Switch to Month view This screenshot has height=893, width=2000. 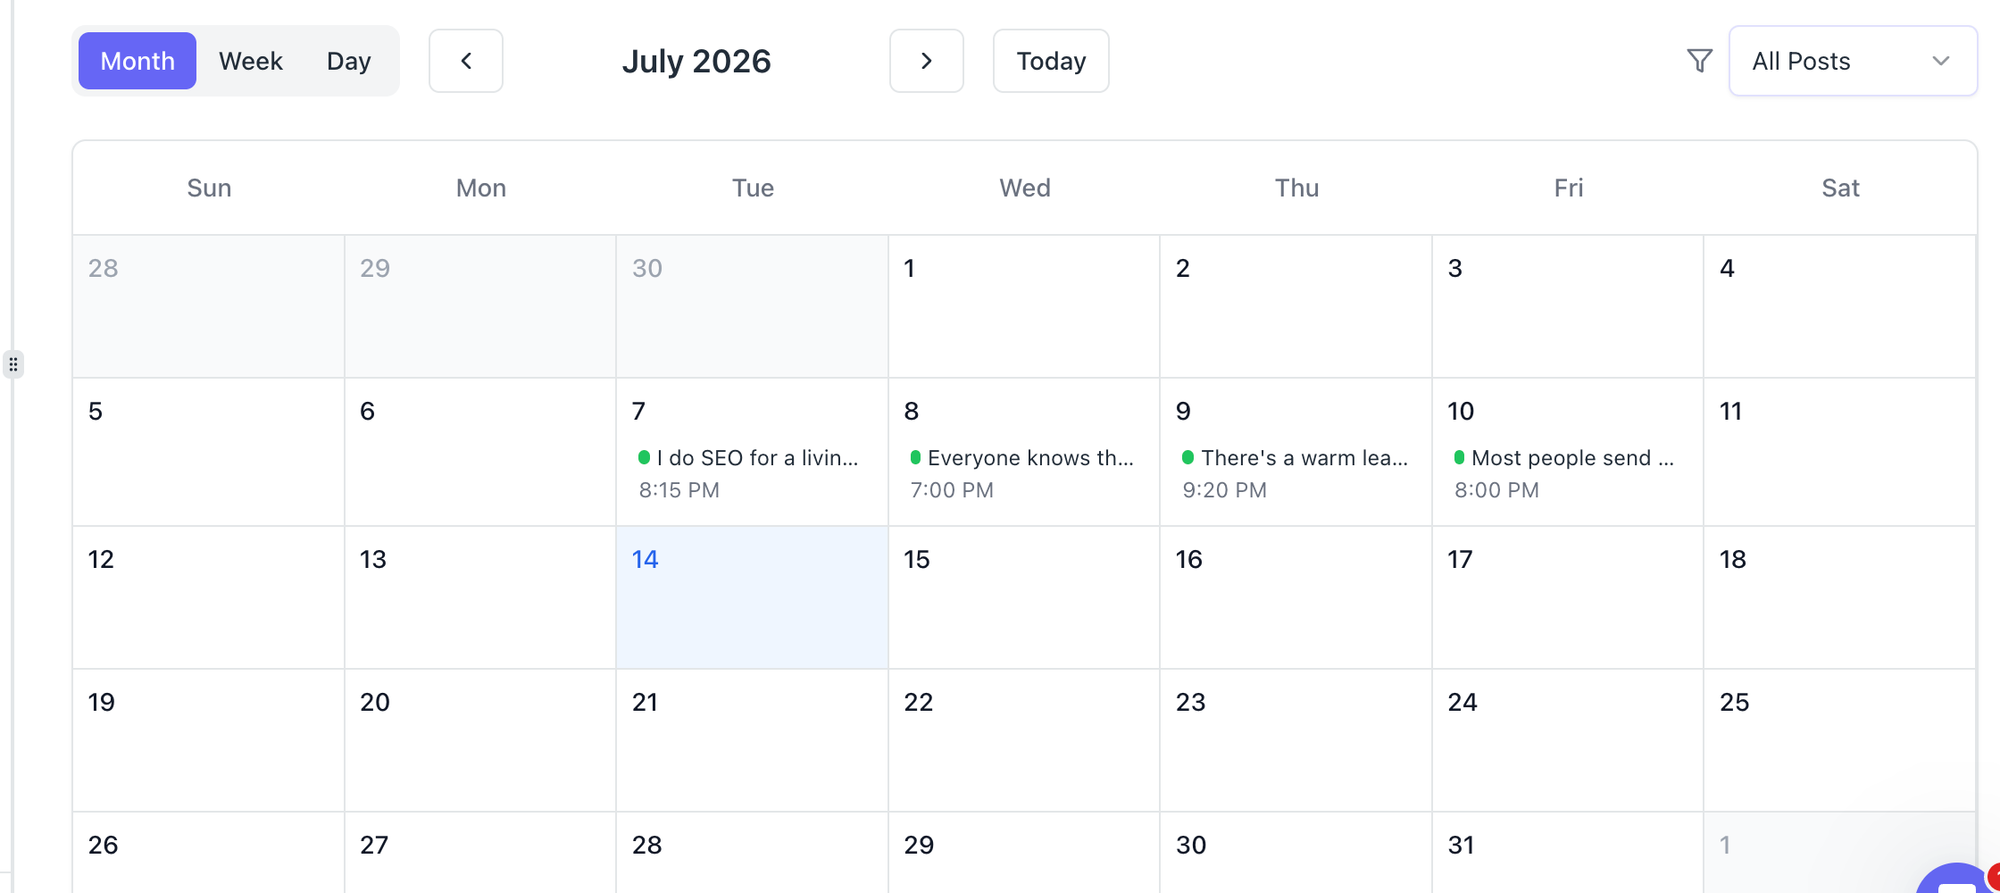137,61
